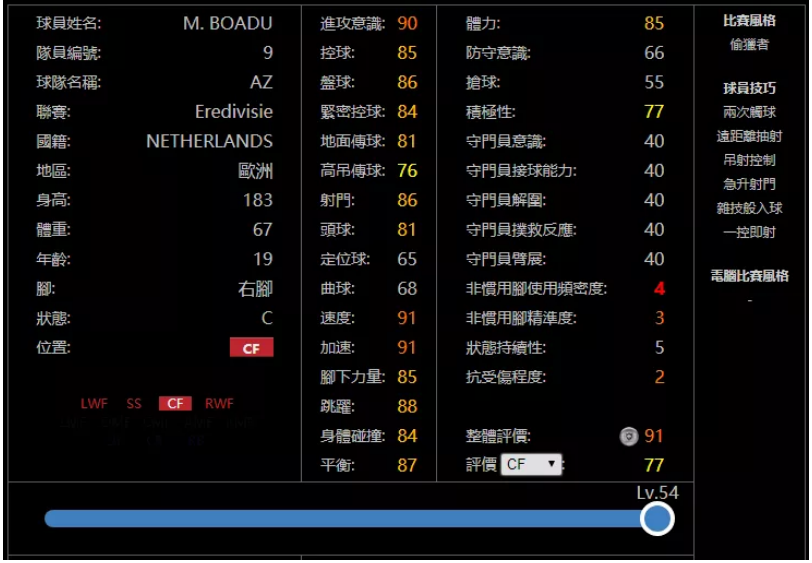Select RWF in the position map
The image size is (812, 563).
pyautogui.click(x=219, y=403)
